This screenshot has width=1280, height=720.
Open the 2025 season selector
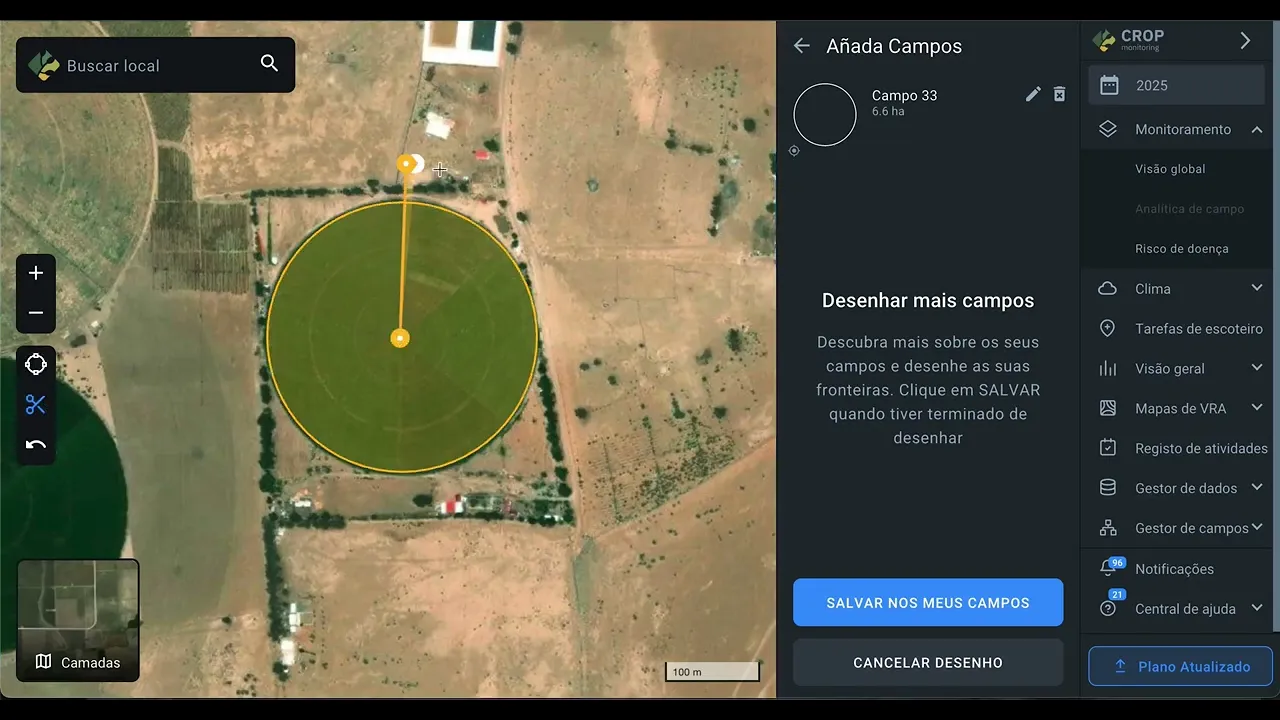1176,85
